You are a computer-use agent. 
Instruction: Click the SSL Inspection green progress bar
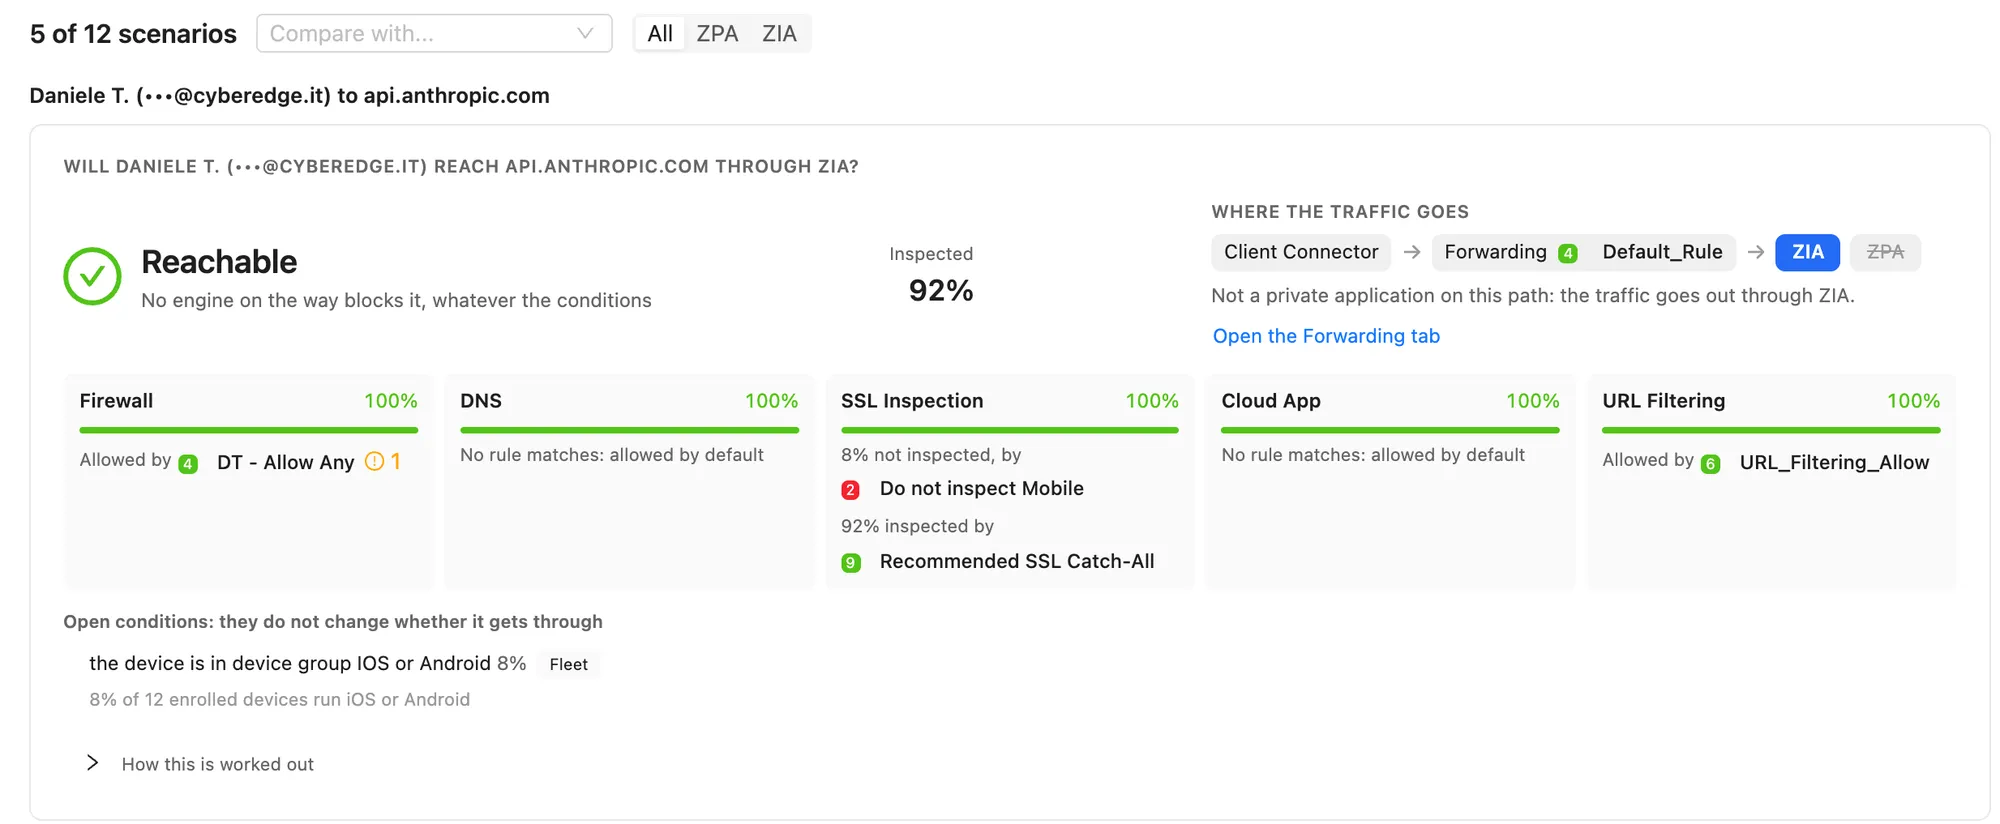[1010, 430]
